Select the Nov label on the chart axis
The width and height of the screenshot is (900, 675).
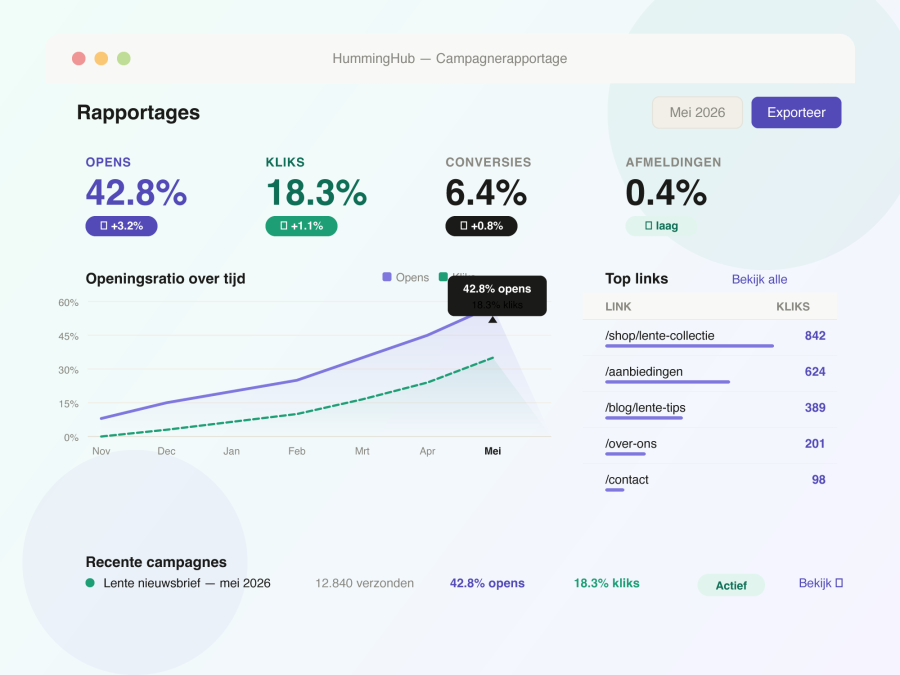pos(101,451)
